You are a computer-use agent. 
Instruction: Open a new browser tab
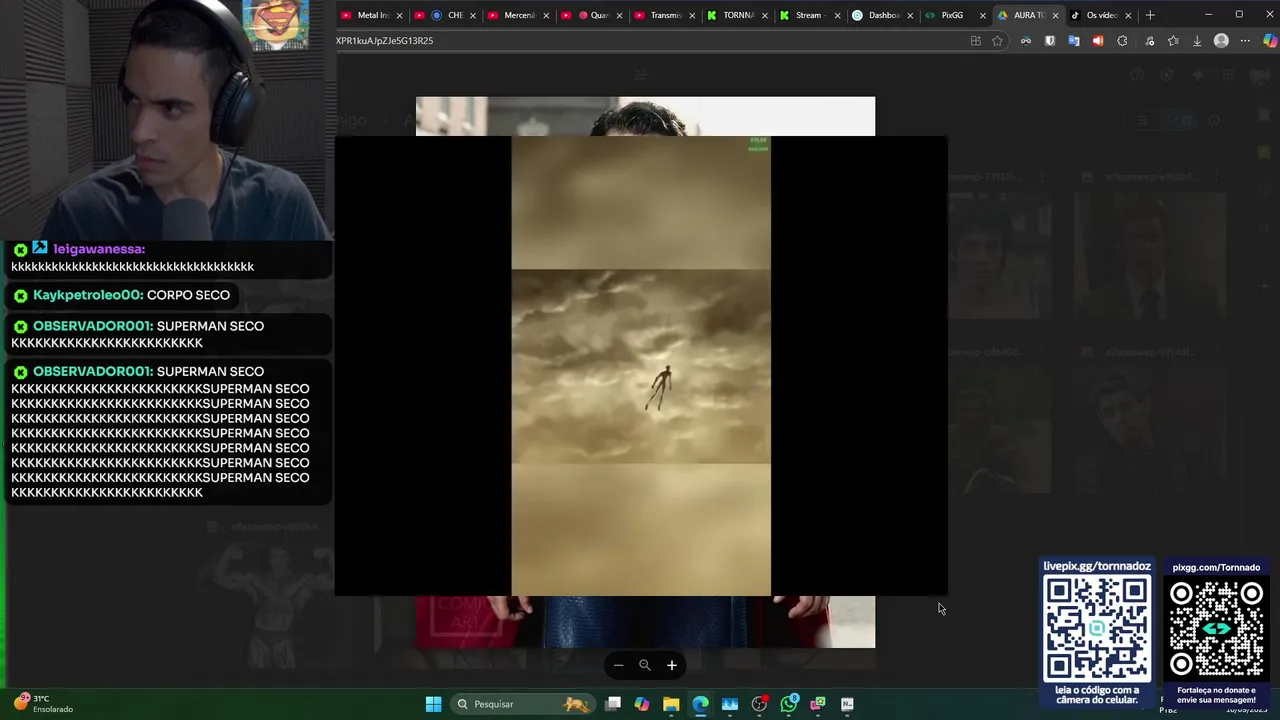pos(1150,15)
